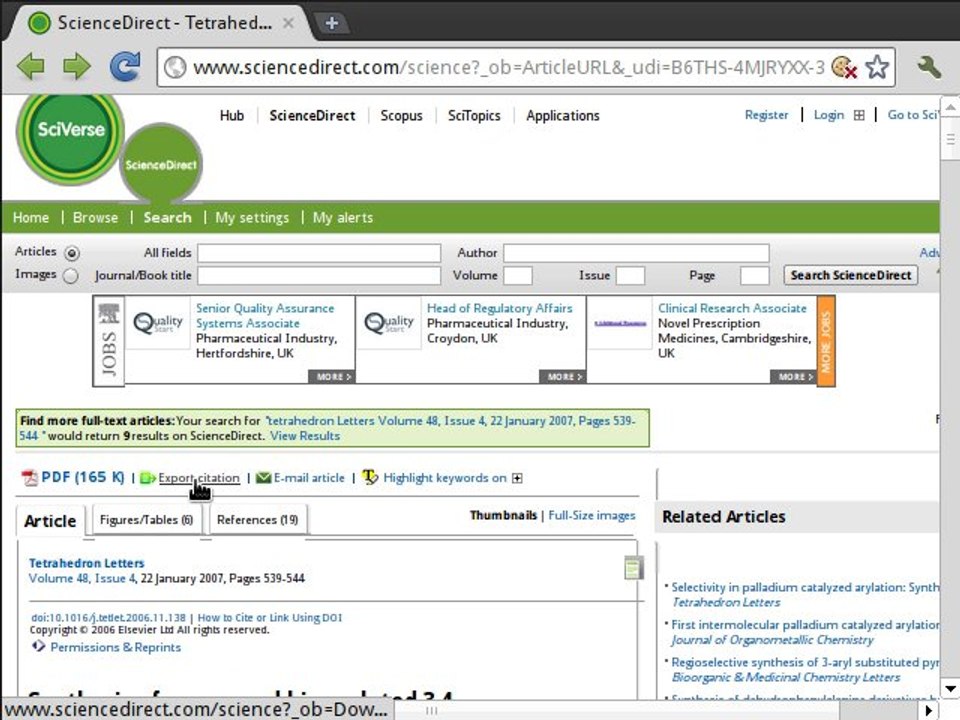This screenshot has height=720, width=960.
Task: Click the JOBS banner label icon
Action: tap(109, 341)
